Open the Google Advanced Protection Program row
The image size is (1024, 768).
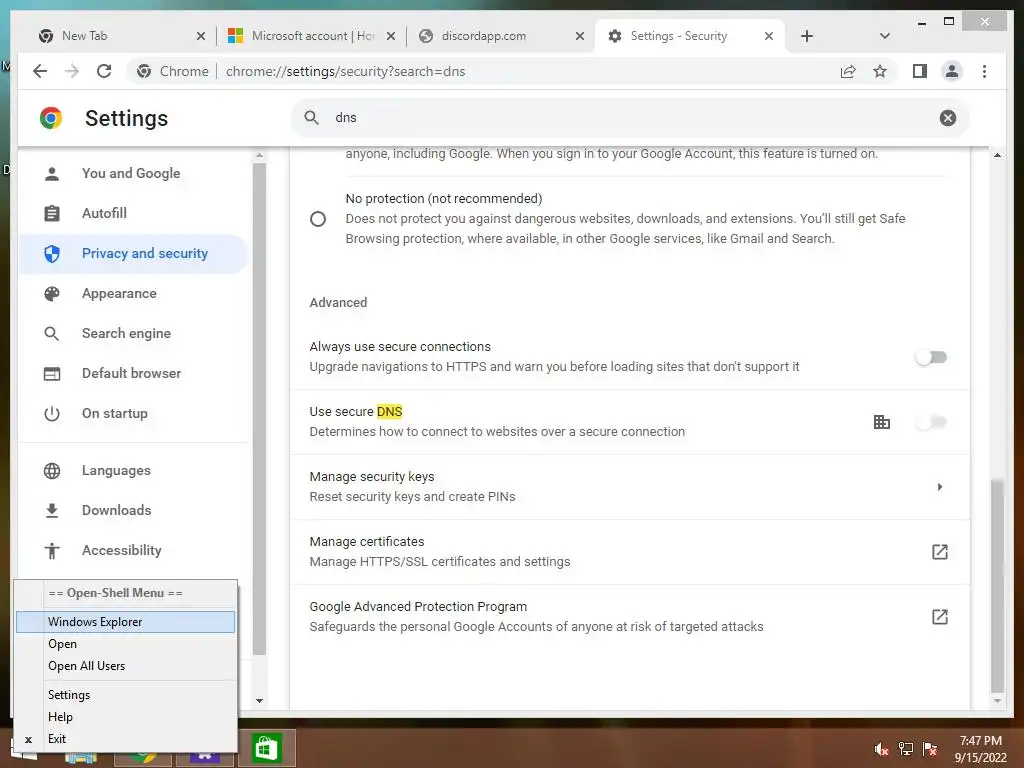(x=630, y=616)
